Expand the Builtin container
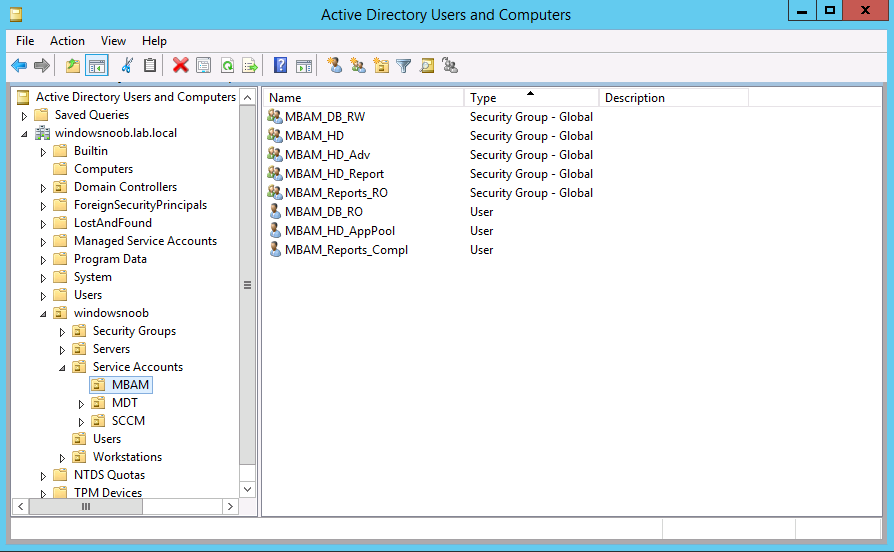 click(x=43, y=152)
